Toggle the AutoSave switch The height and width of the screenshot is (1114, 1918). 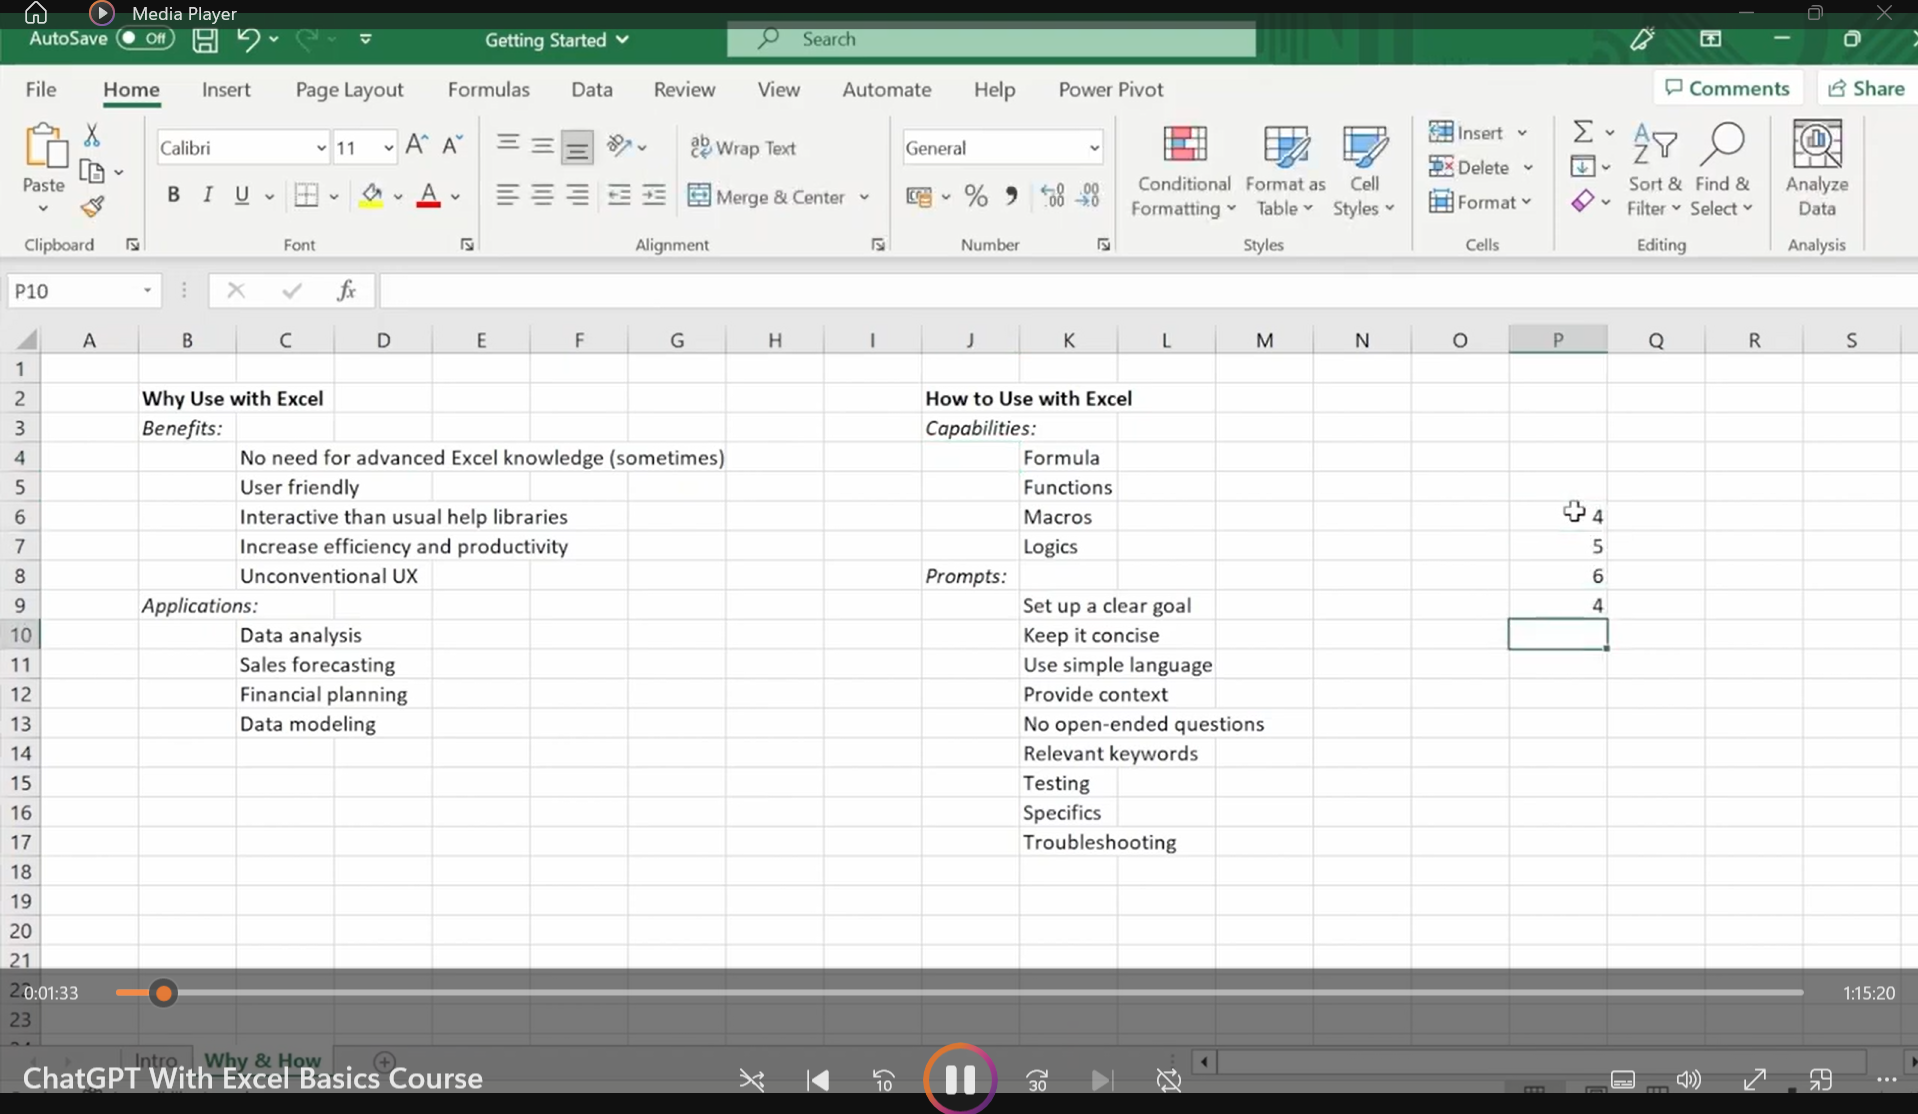(x=145, y=39)
